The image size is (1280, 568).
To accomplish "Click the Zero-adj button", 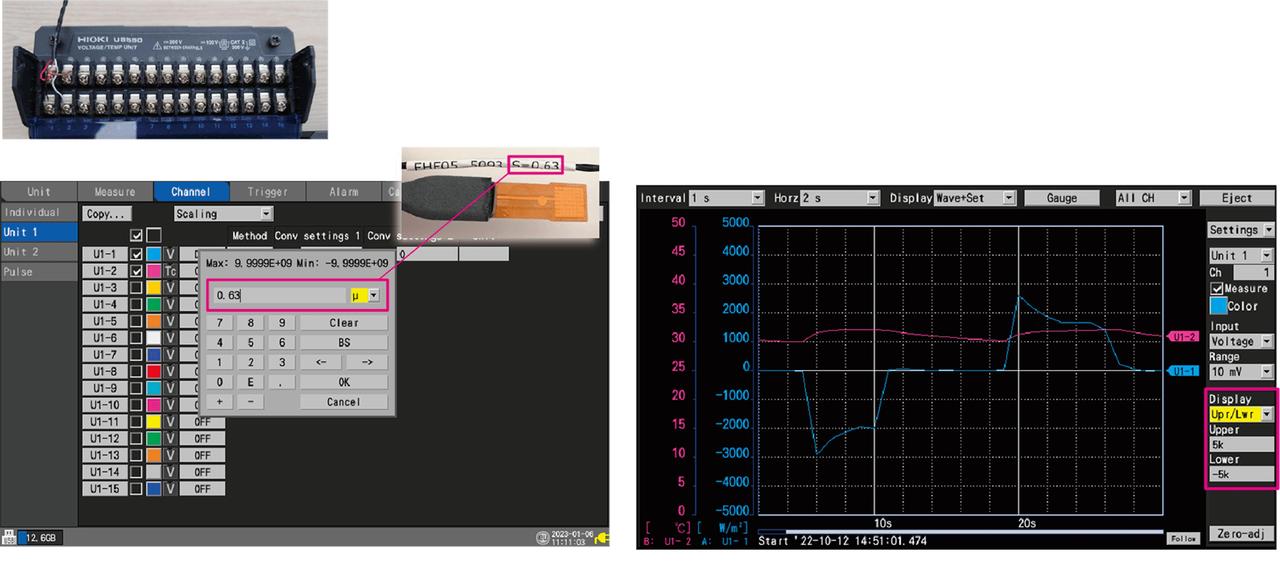I will click(1242, 534).
